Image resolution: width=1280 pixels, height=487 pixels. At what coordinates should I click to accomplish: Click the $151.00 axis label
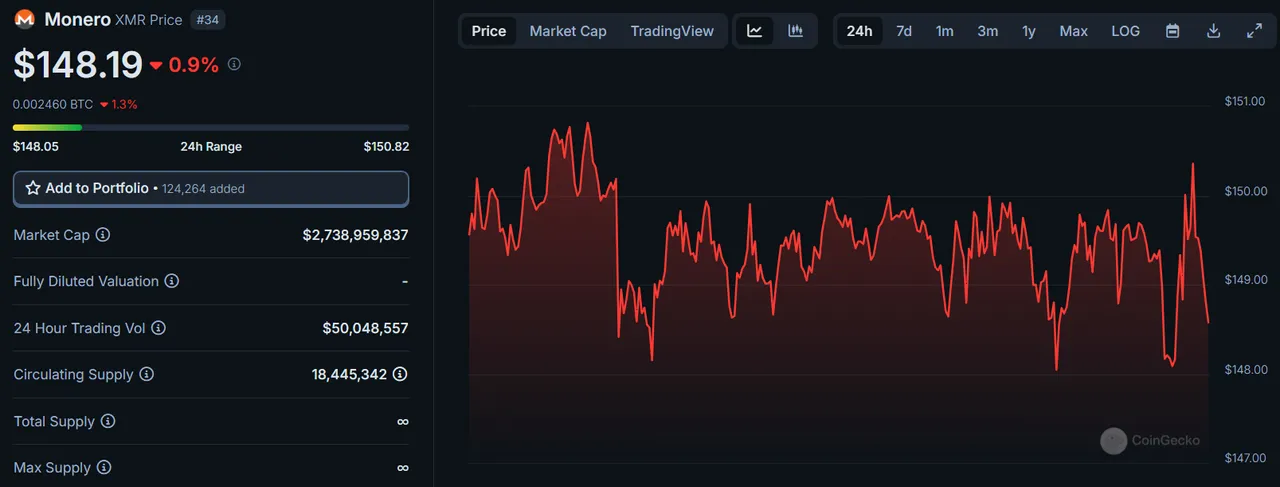(x=1244, y=101)
